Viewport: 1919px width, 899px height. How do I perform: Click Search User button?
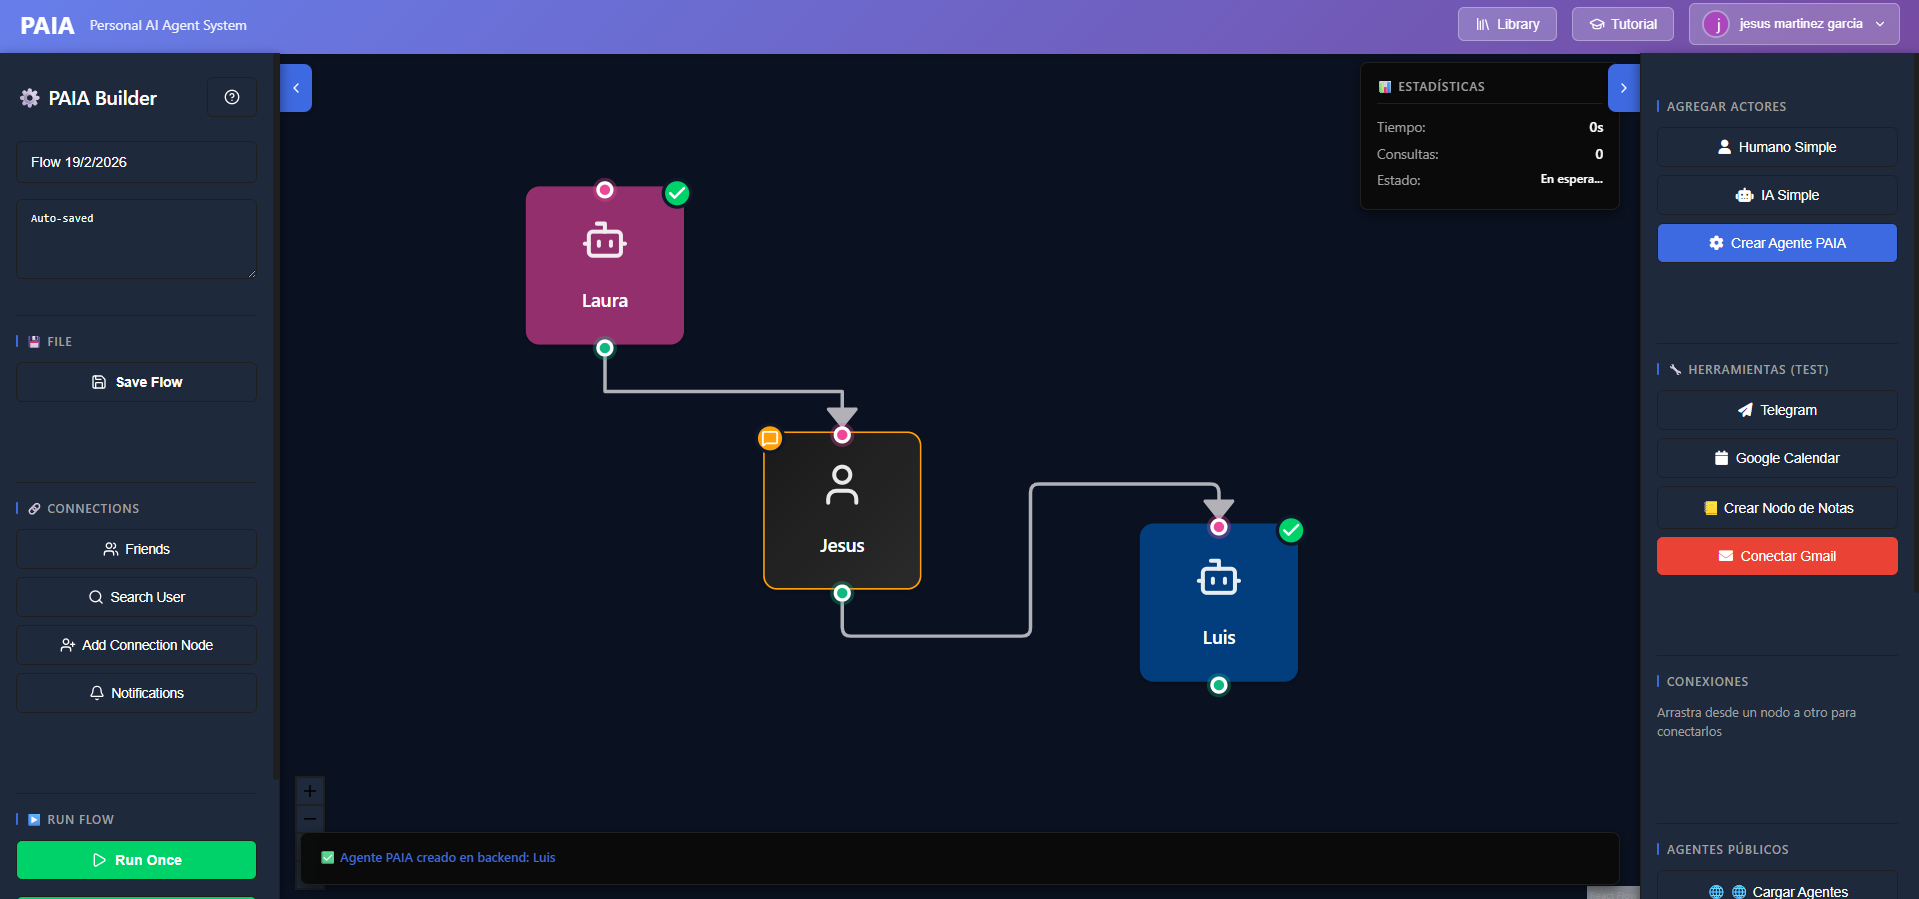(136, 597)
